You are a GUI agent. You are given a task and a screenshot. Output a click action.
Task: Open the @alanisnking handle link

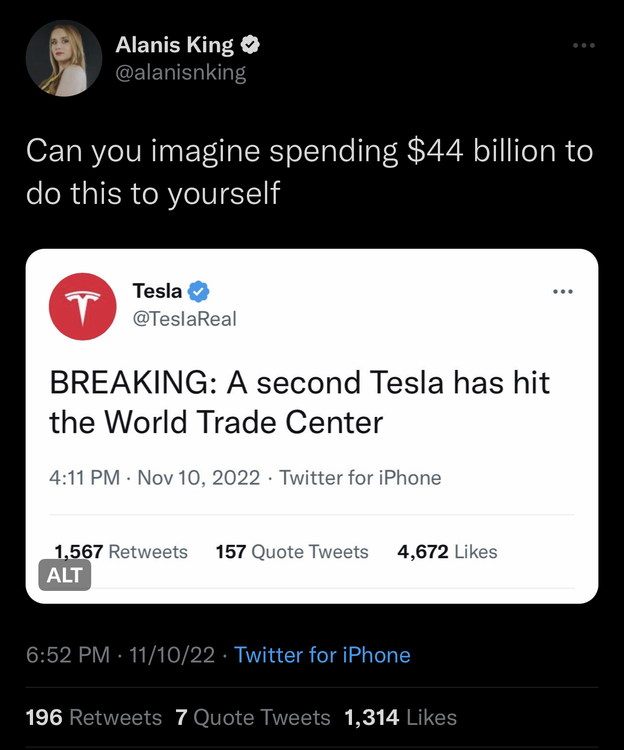click(180, 73)
